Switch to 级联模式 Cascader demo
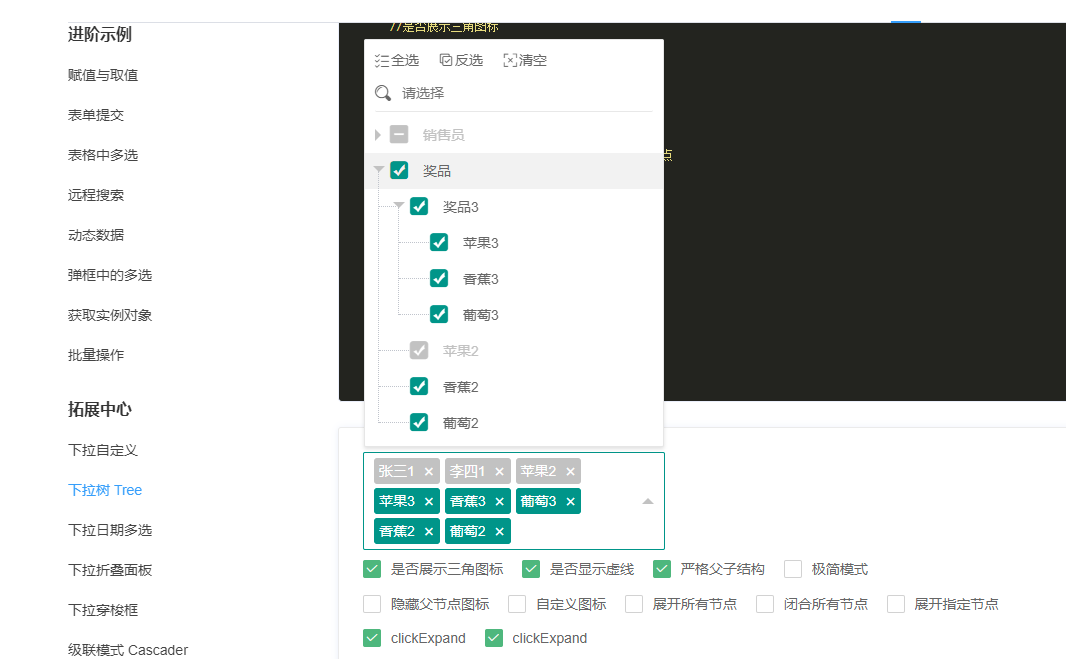This screenshot has height=659, width=1066. [130, 649]
